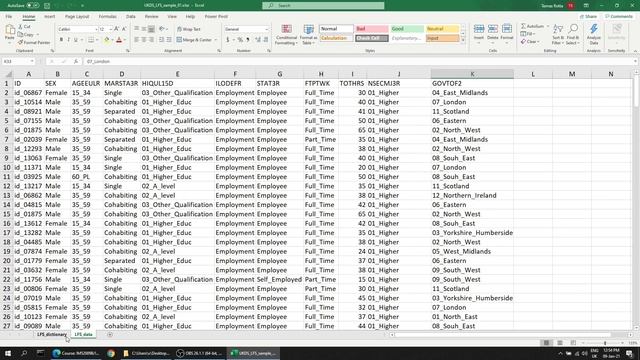The width and height of the screenshot is (640, 360).
Task: Apply the Neutral cell style
Action: click(x=442, y=29)
